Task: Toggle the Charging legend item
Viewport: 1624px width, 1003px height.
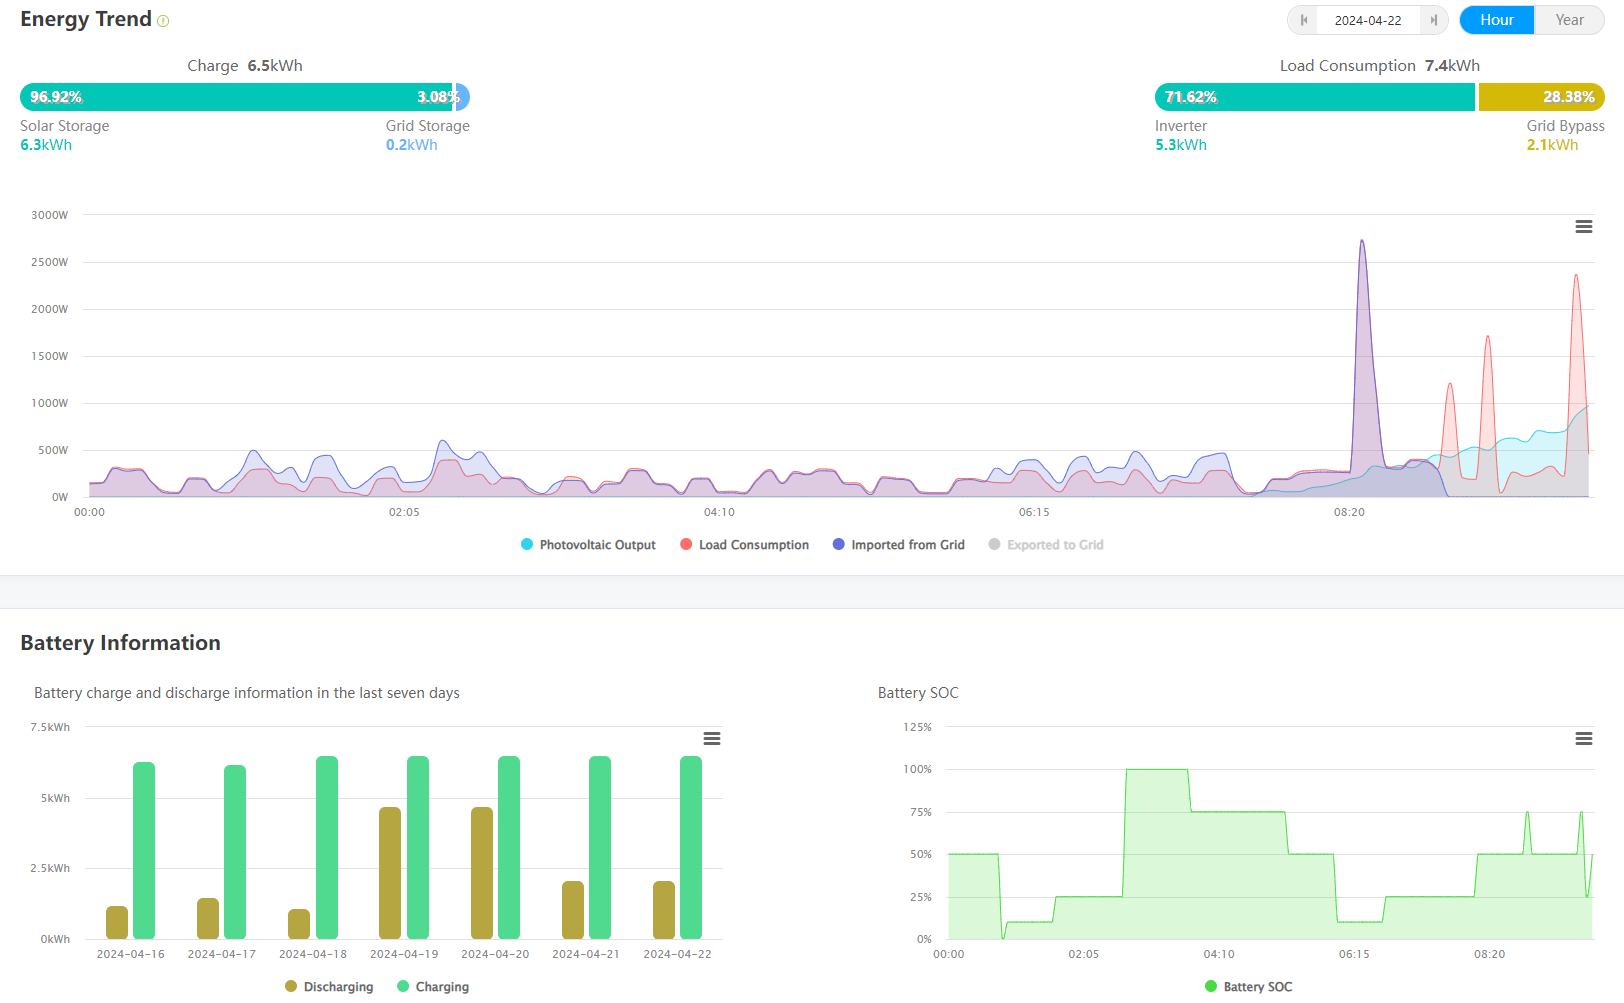Action: pos(433,987)
